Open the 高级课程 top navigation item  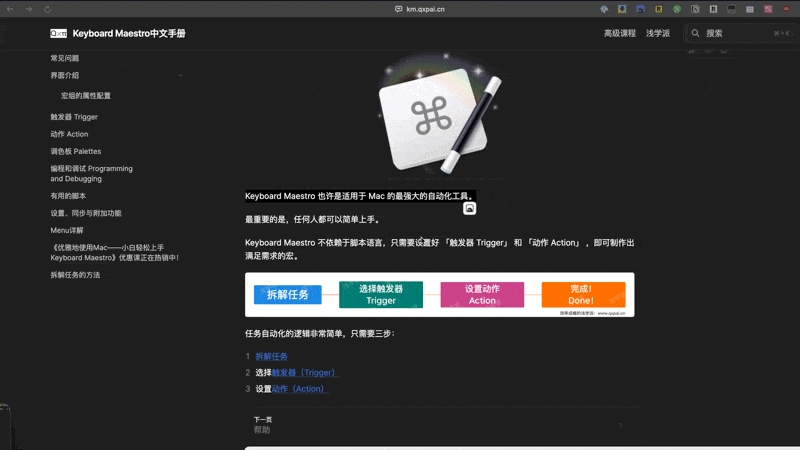pyautogui.click(x=620, y=33)
